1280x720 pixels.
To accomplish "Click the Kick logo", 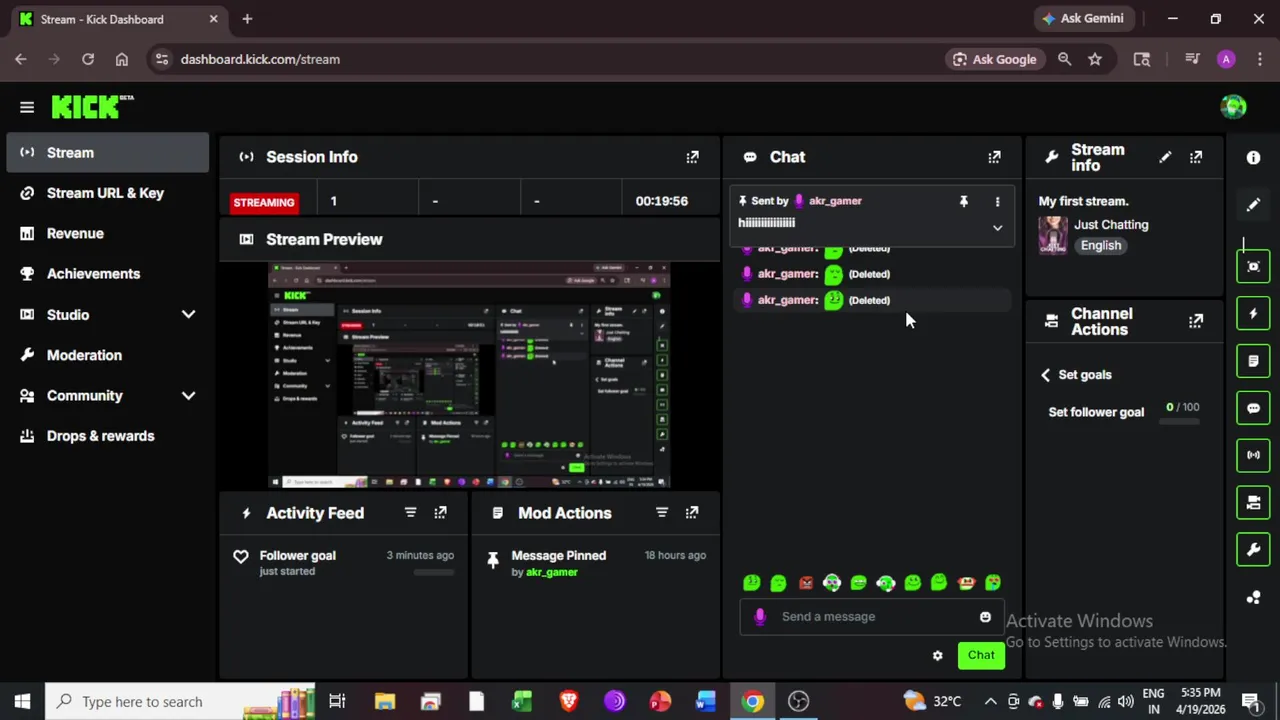I will pyautogui.click(x=92, y=106).
